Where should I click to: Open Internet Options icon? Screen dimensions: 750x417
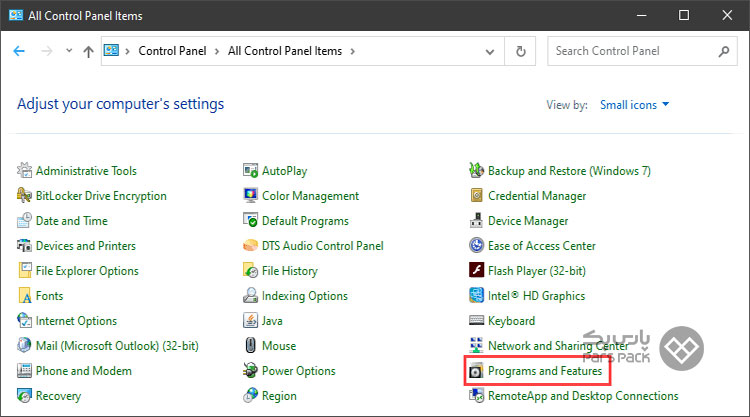(24, 320)
